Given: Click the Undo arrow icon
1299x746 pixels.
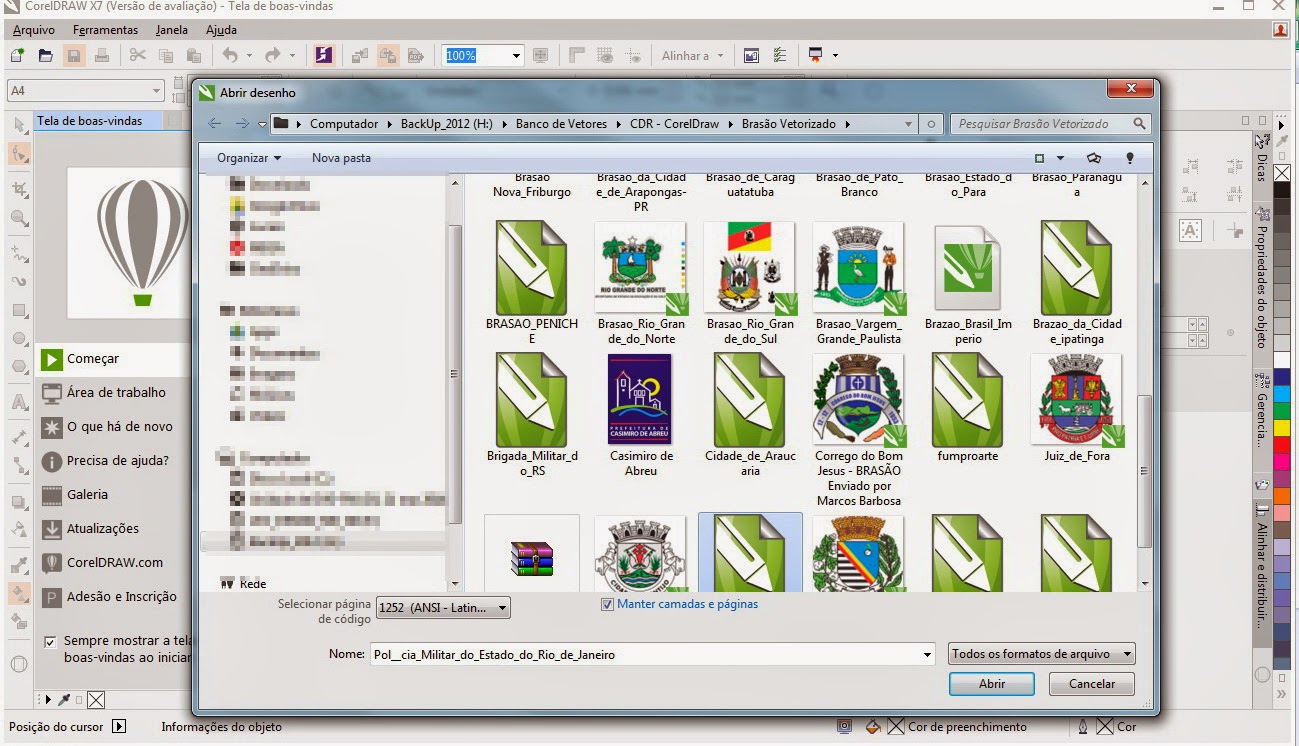Looking at the screenshot, I should 230,56.
